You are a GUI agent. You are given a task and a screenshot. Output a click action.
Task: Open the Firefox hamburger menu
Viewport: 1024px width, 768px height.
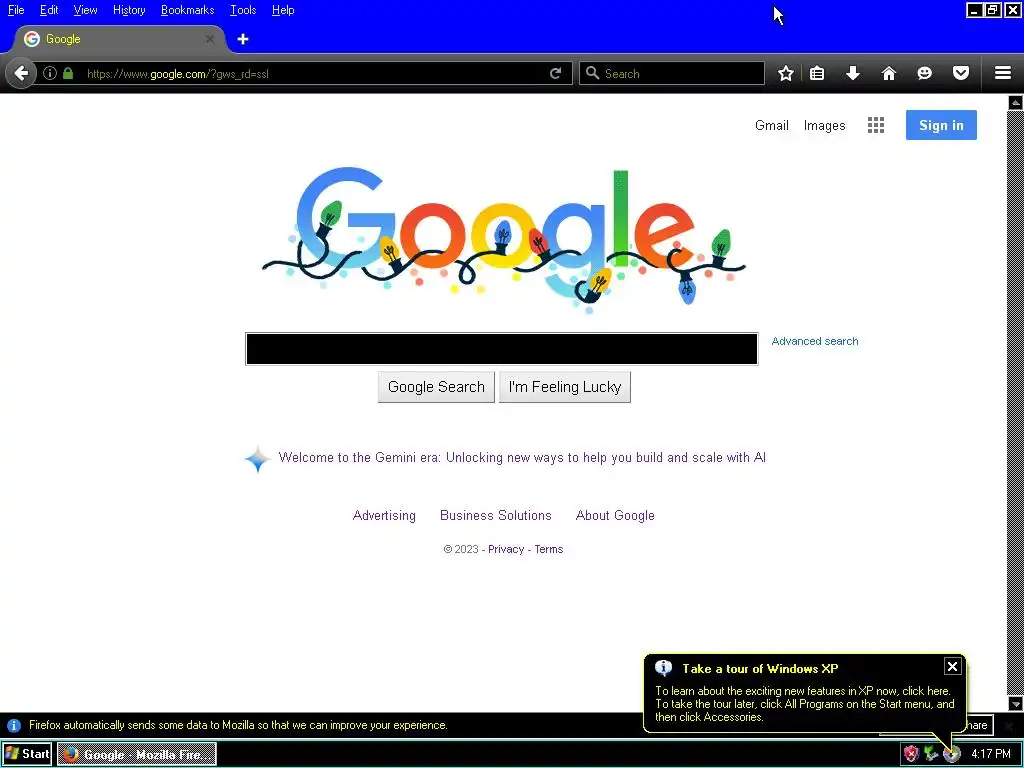click(x=1003, y=73)
